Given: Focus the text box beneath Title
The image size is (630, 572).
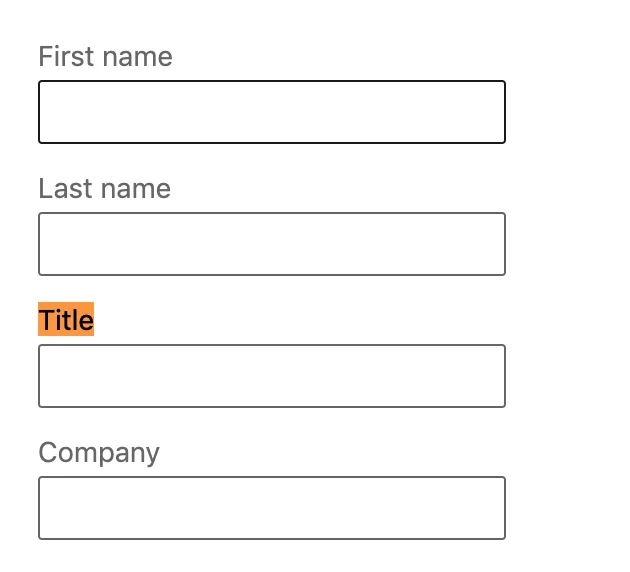Looking at the screenshot, I should point(271,376).
